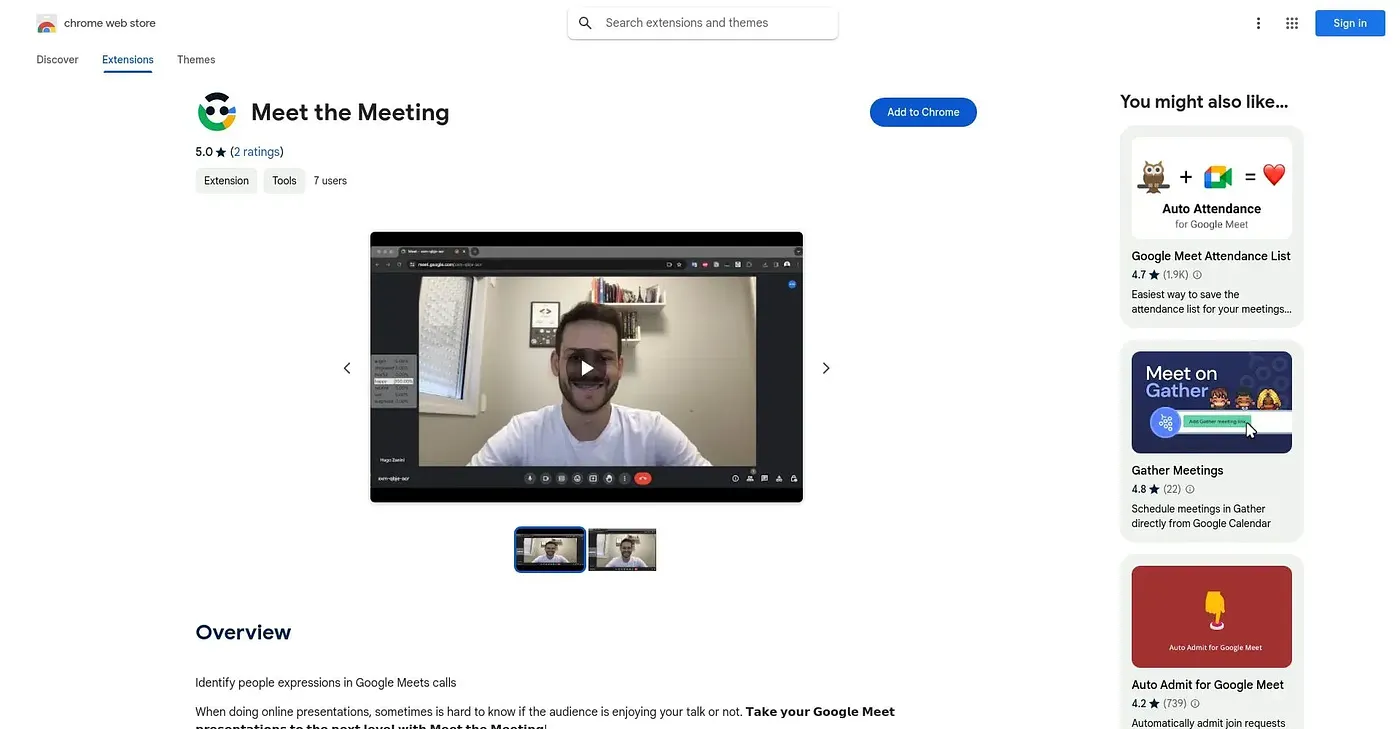Open Google Meet Attendance List card image

1212,188
